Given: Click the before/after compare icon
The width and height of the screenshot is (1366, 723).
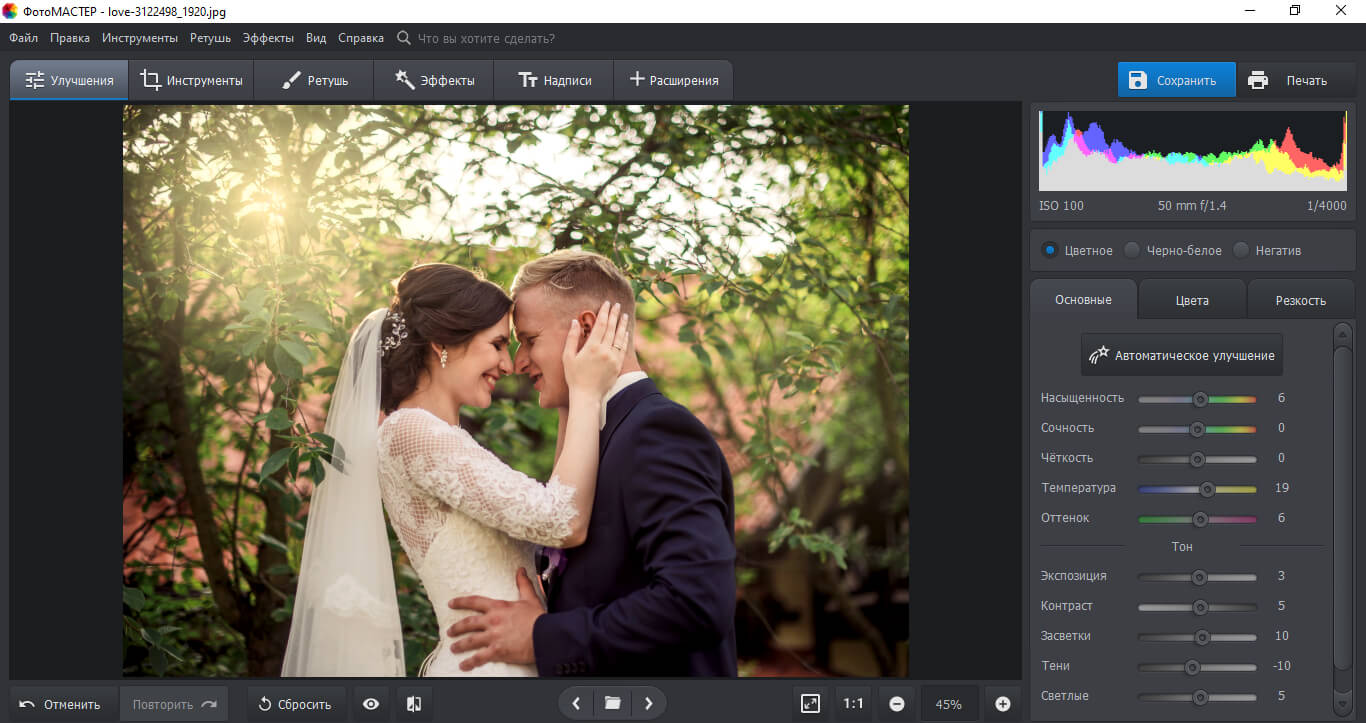Looking at the screenshot, I should [414, 704].
